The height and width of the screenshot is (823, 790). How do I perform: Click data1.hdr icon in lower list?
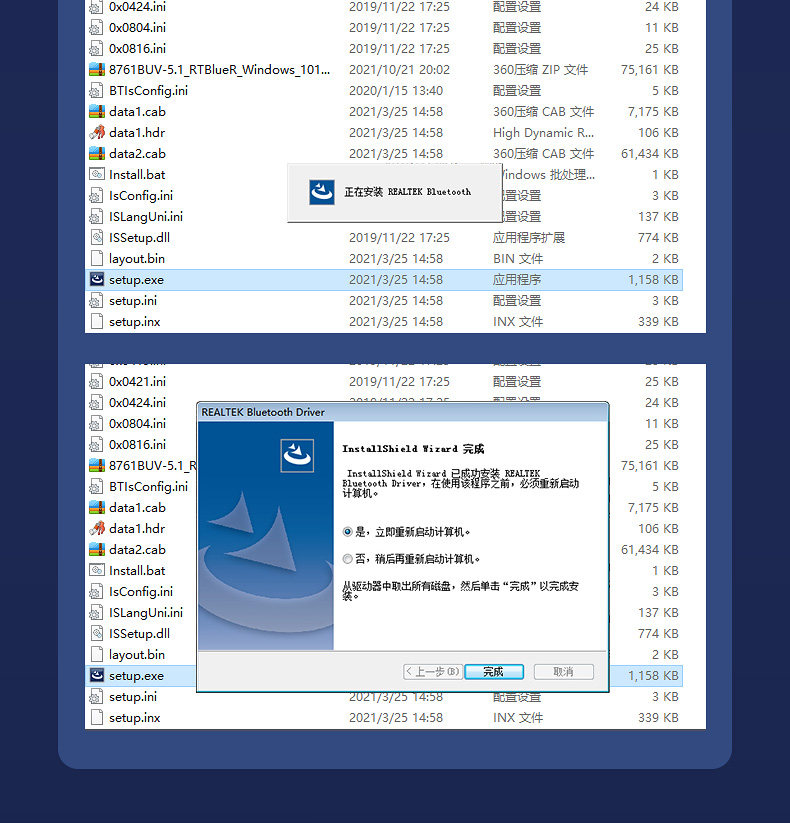(97, 529)
